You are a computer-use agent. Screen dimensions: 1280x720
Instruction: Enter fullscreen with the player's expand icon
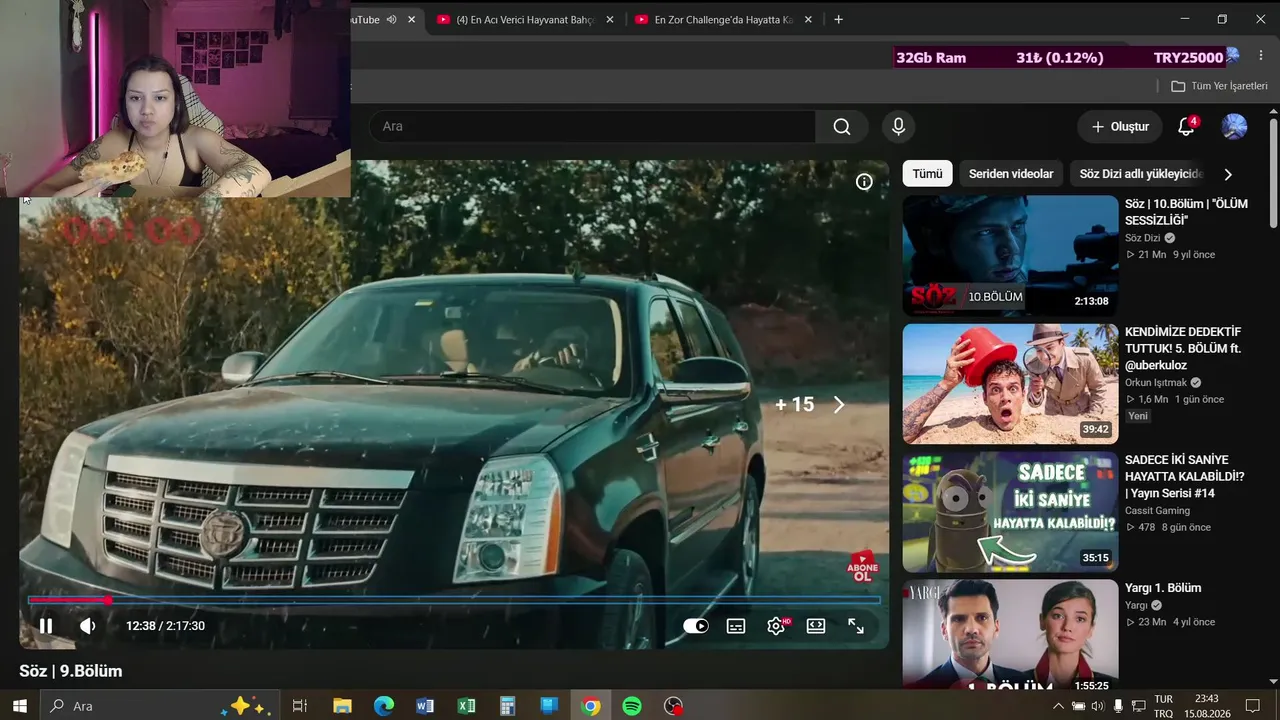(856, 626)
